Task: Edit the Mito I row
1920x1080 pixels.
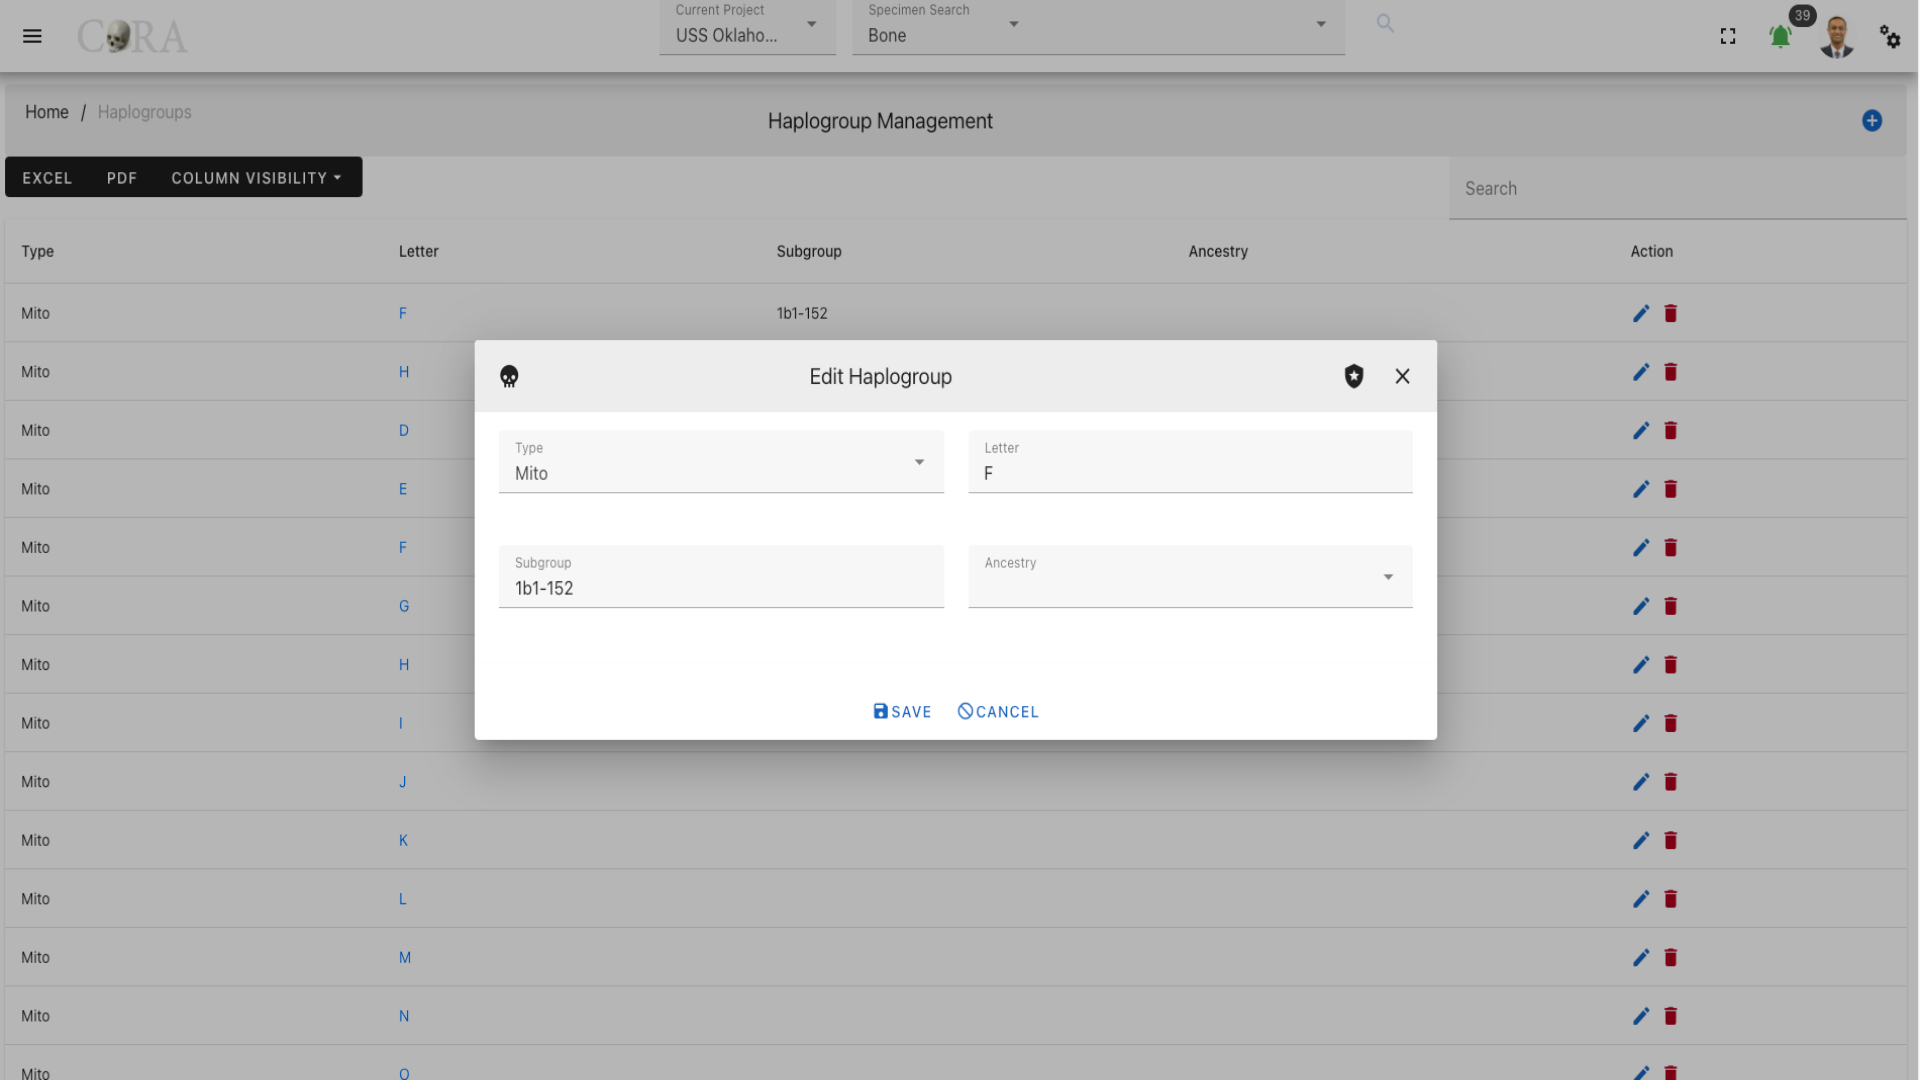Action: click(1641, 724)
